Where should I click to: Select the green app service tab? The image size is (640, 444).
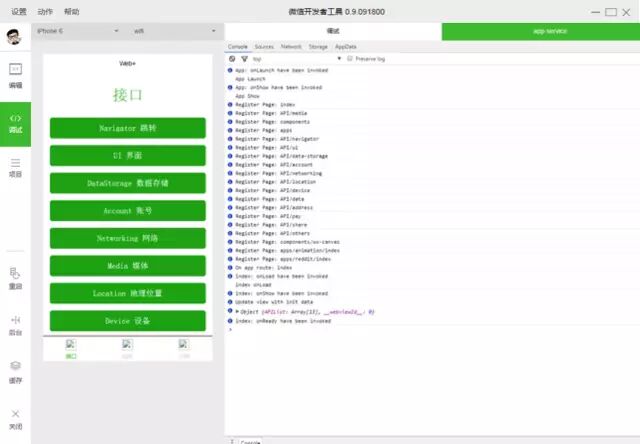(x=541, y=31)
